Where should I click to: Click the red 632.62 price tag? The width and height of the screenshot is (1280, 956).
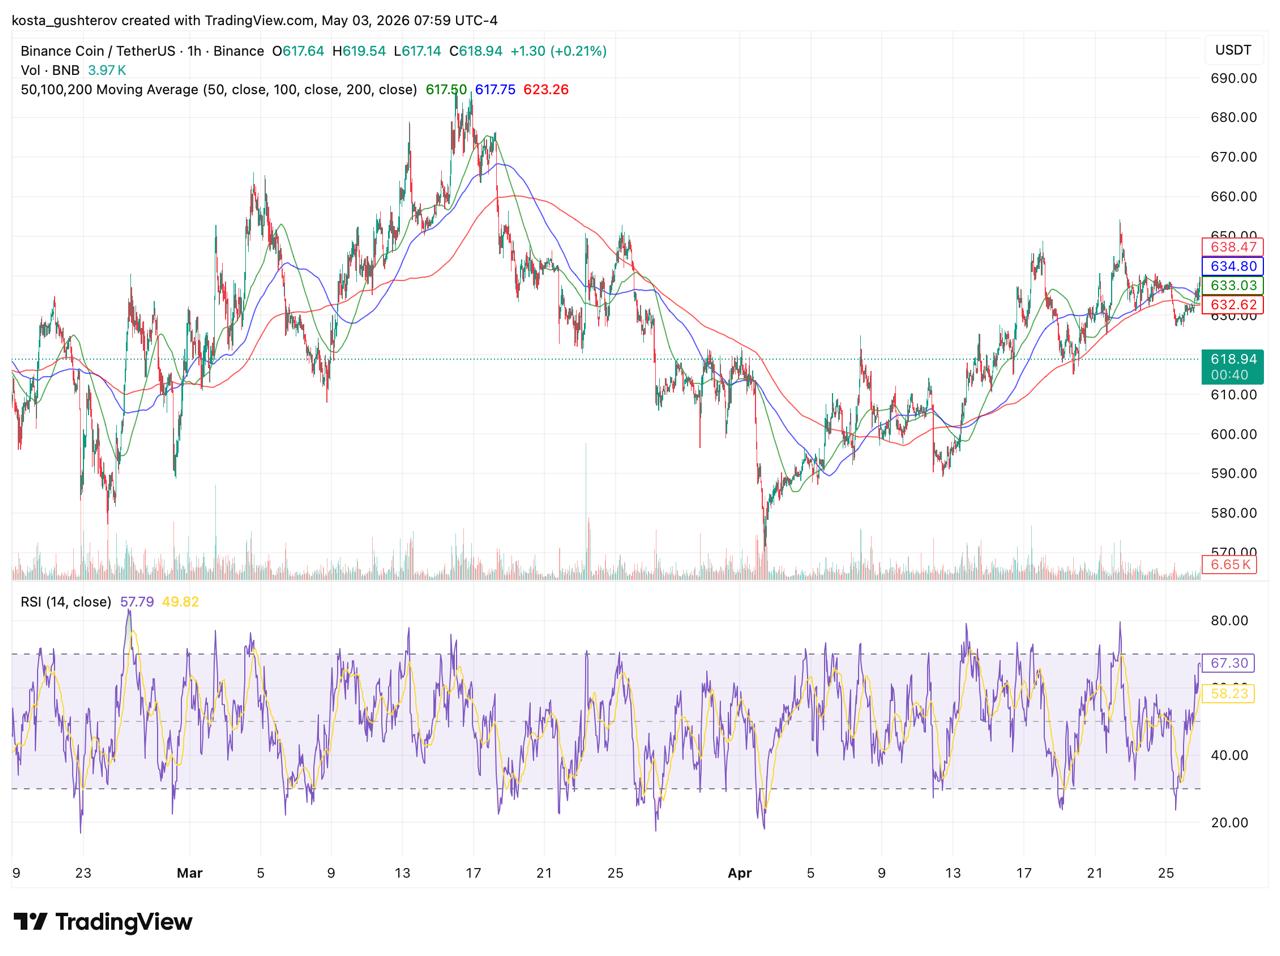pos(1232,305)
